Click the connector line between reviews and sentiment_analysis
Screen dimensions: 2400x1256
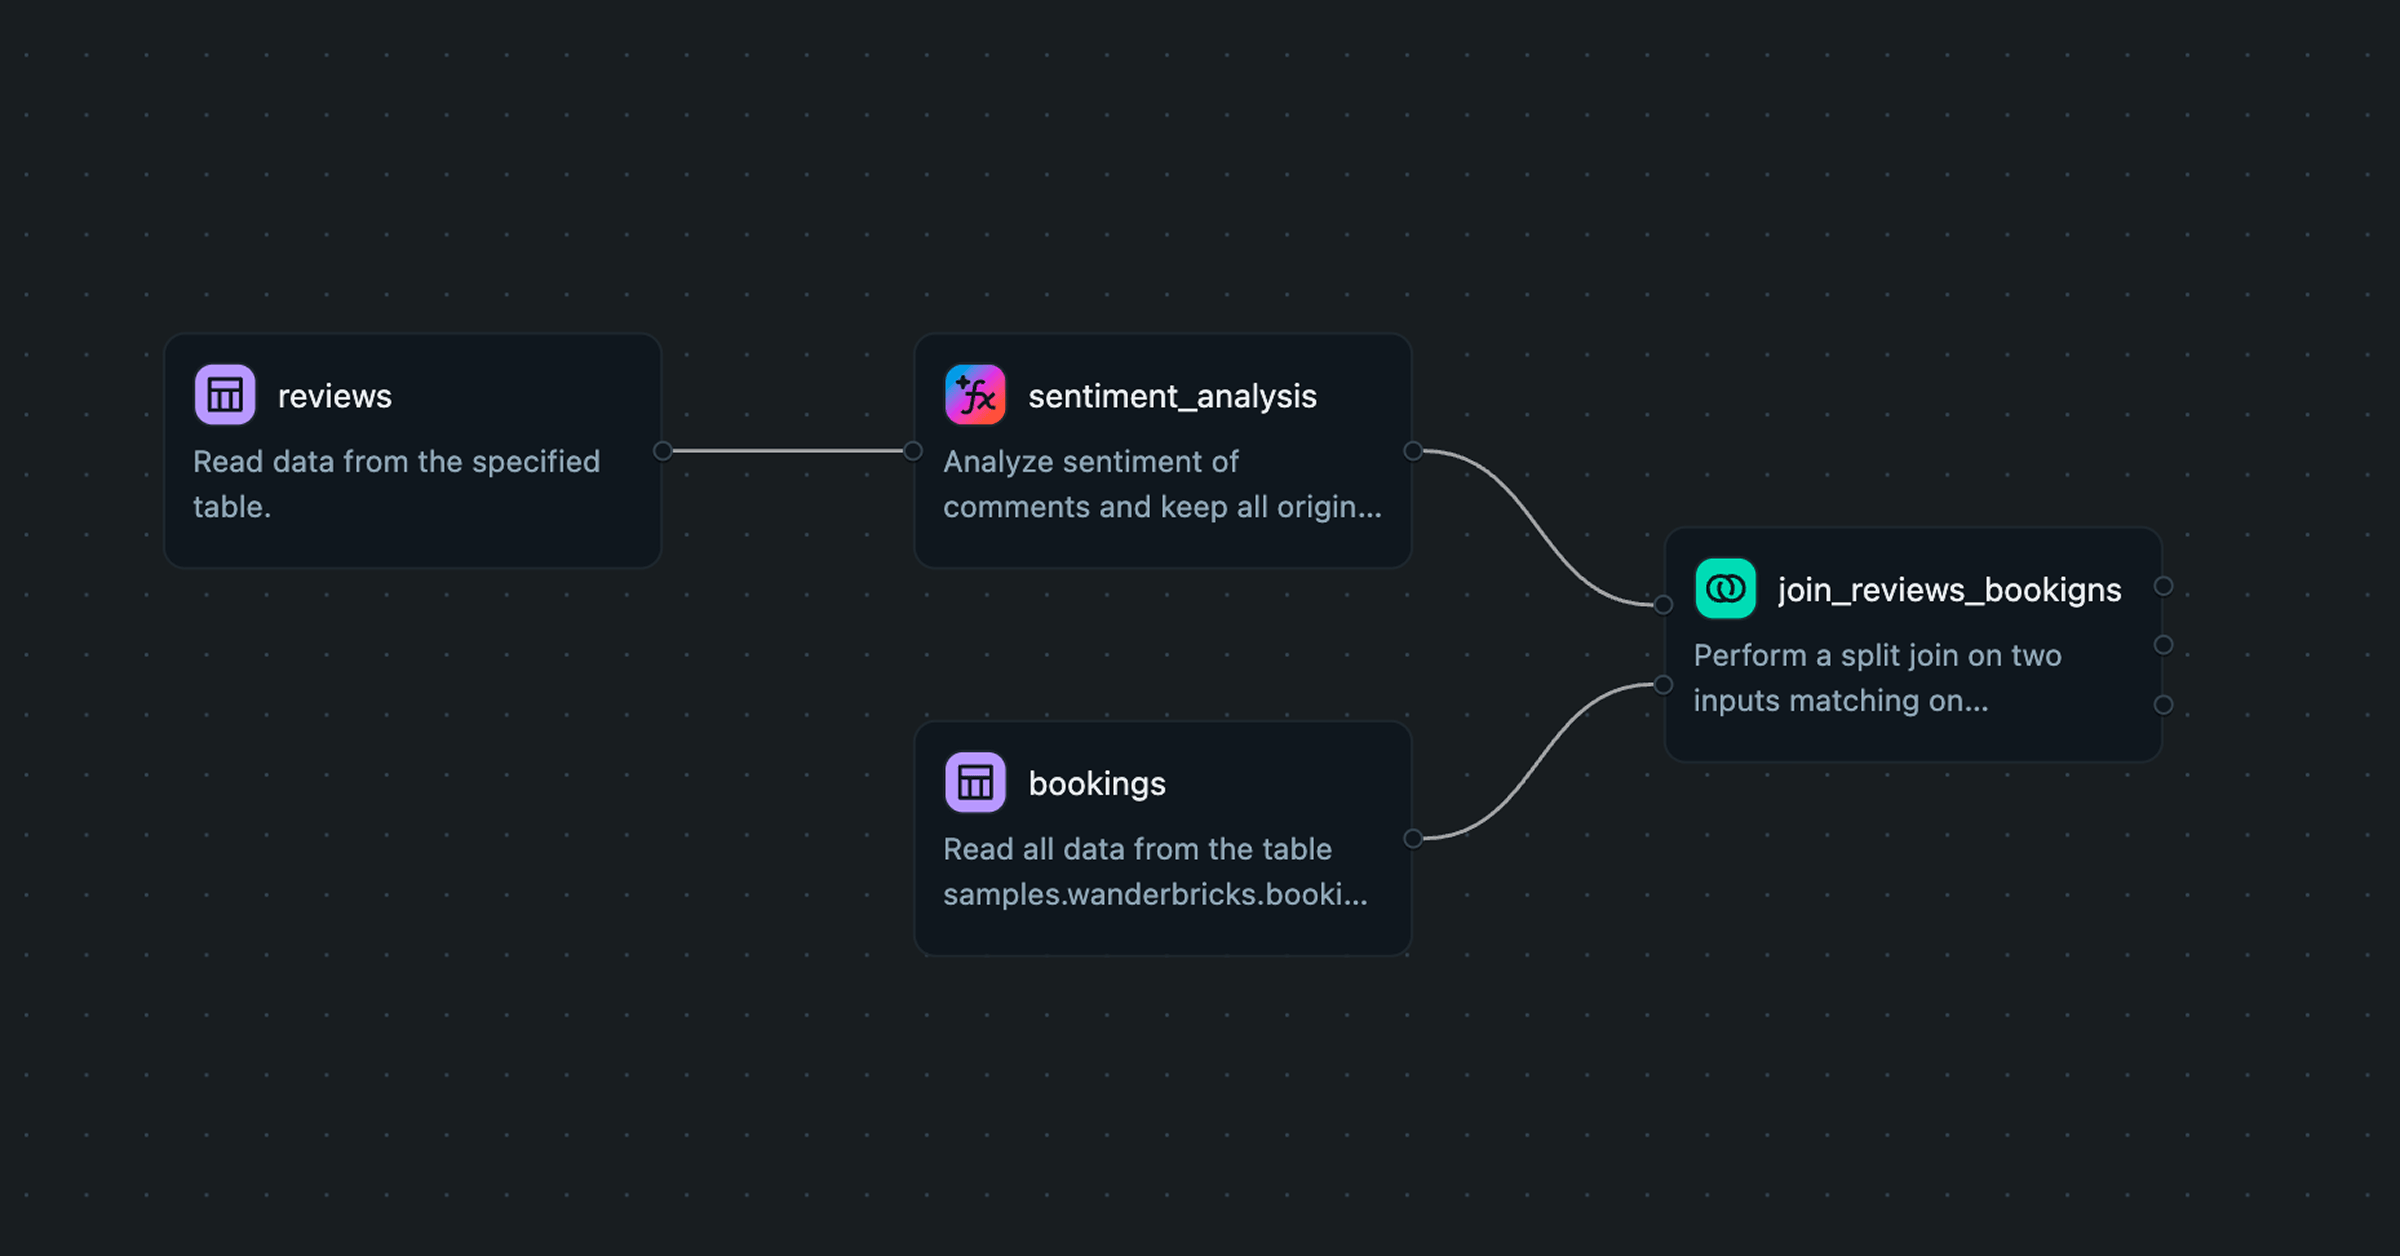(x=788, y=451)
